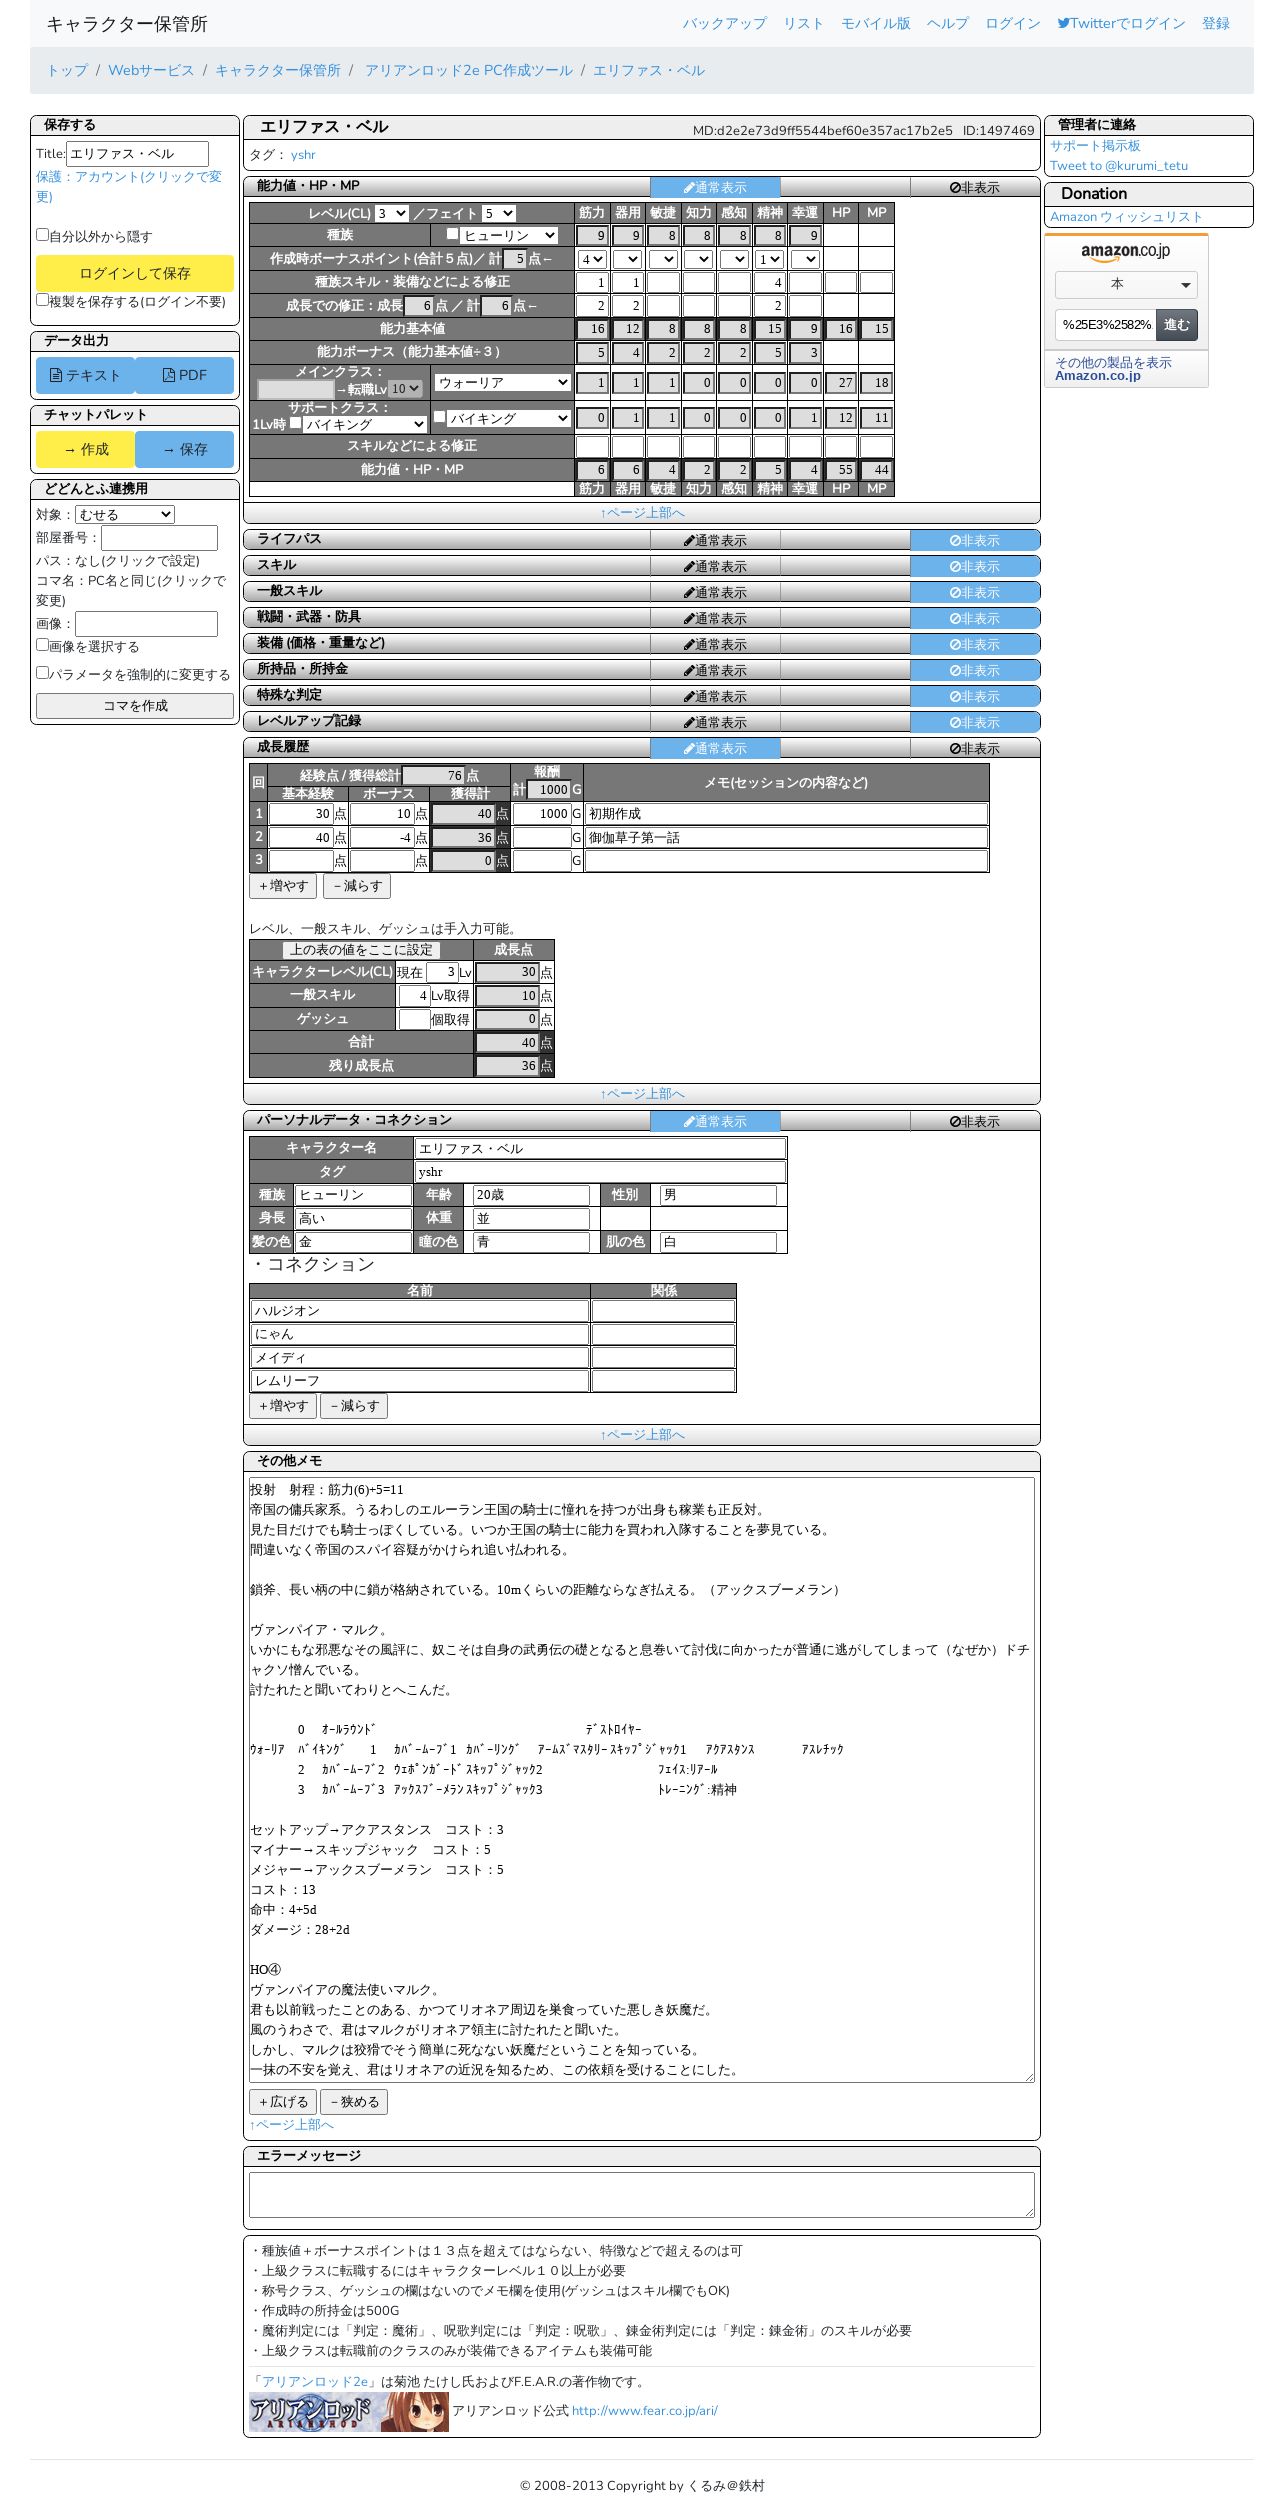
Task: Click the memo field reading 御伽草子第一話
Action: coord(787,837)
